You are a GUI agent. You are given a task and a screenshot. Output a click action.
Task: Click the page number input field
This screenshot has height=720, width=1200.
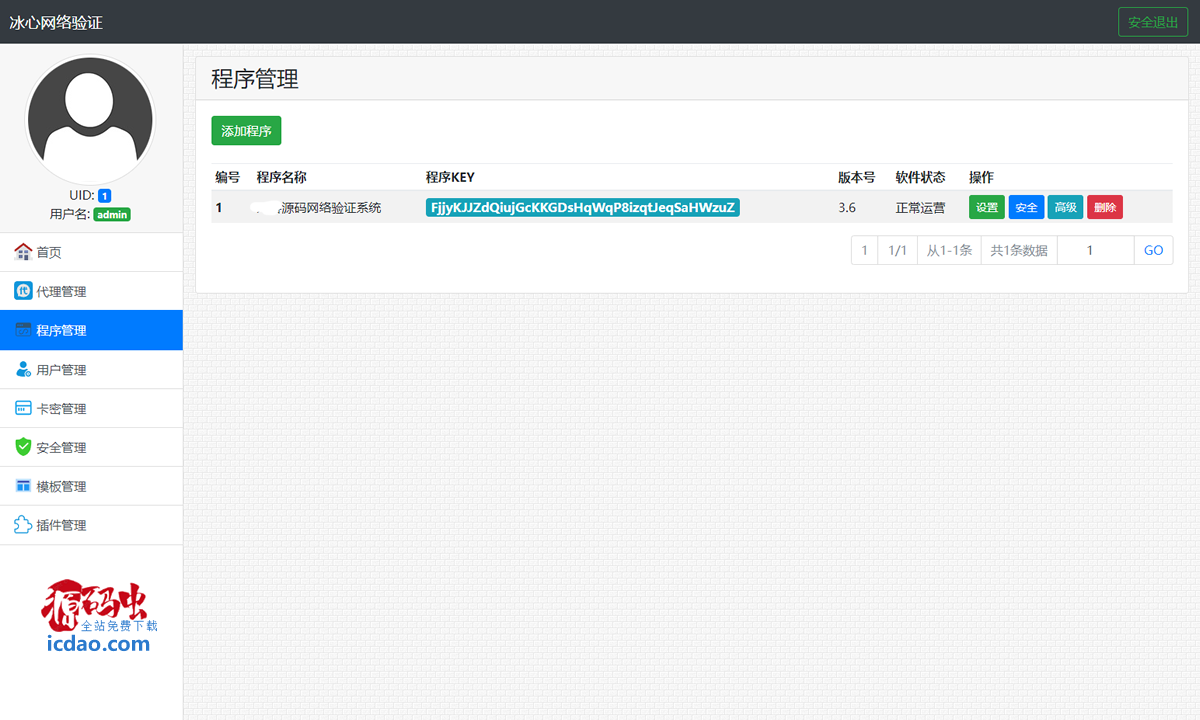[x=1095, y=250]
